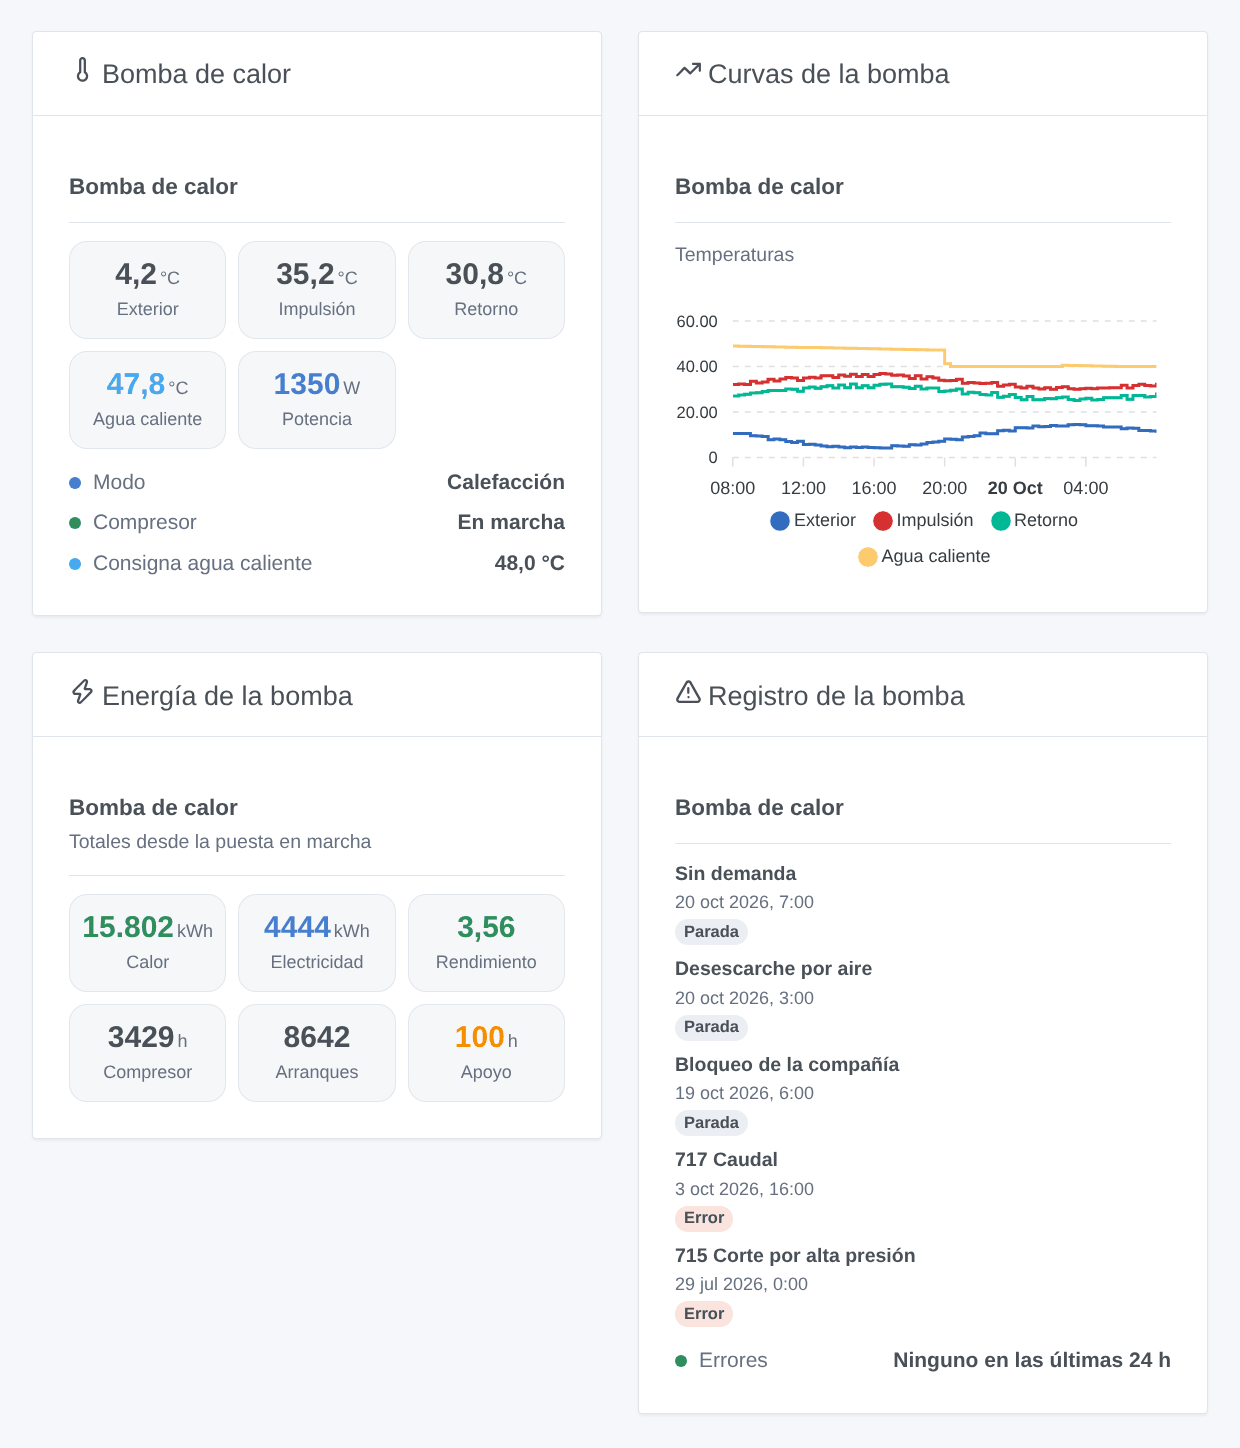This screenshot has width=1240, height=1448.
Task: Click the Energía de la bomba panel title
Action: click(x=227, y=696)
